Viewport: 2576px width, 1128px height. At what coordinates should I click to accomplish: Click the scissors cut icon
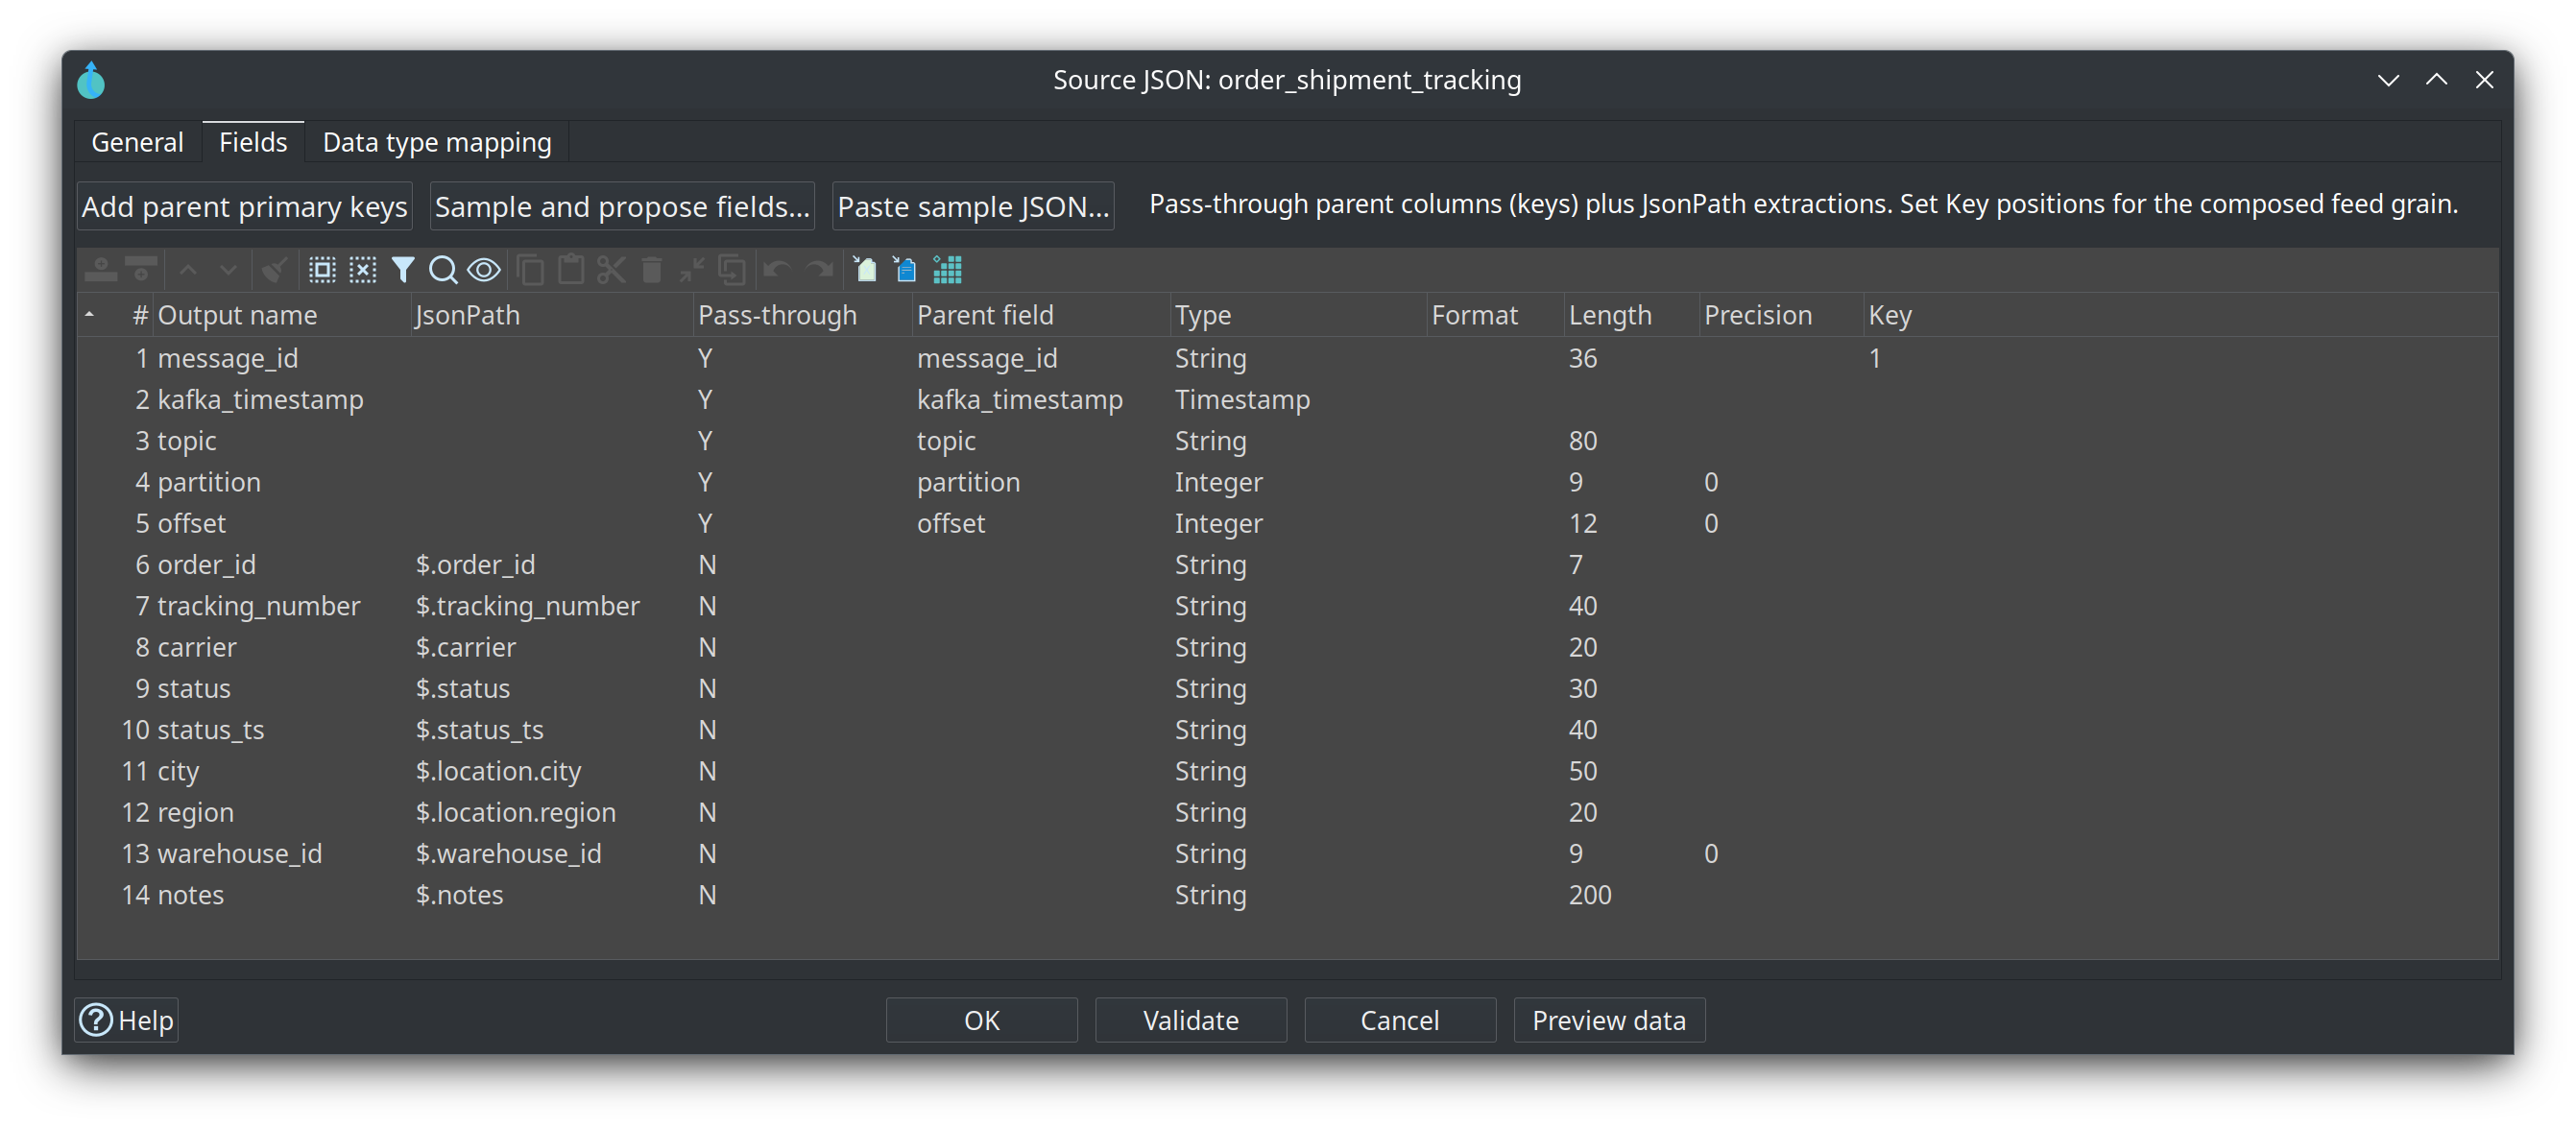[611, 269]
